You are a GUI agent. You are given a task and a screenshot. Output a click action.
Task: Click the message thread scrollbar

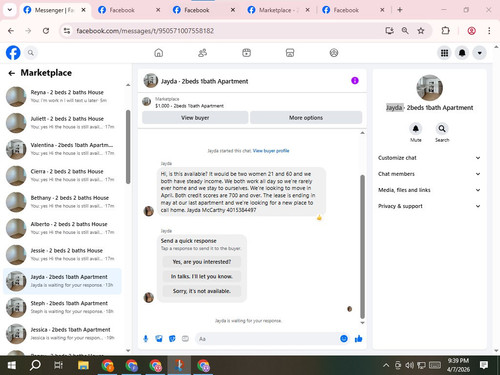click(362, 247)
